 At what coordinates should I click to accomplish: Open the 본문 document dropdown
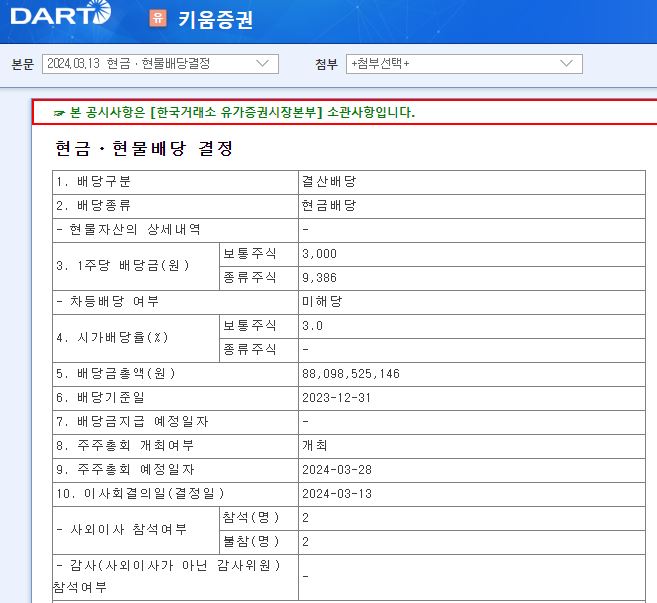pyautogui.click(x=160, y=64)
